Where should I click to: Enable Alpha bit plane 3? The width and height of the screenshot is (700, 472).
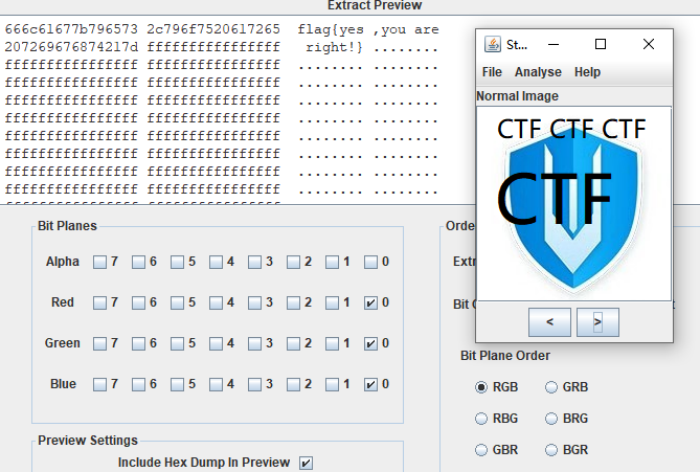point(254,262)
